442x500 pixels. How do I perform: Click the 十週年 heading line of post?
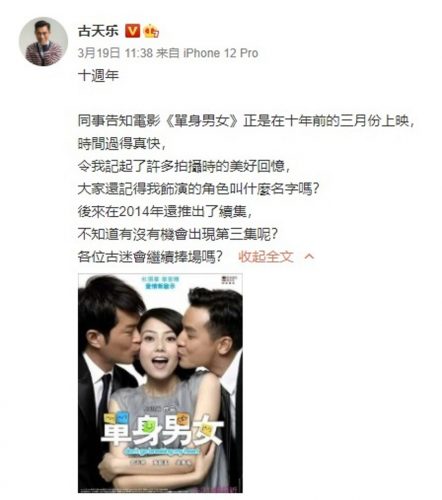(x=98, y=75)
